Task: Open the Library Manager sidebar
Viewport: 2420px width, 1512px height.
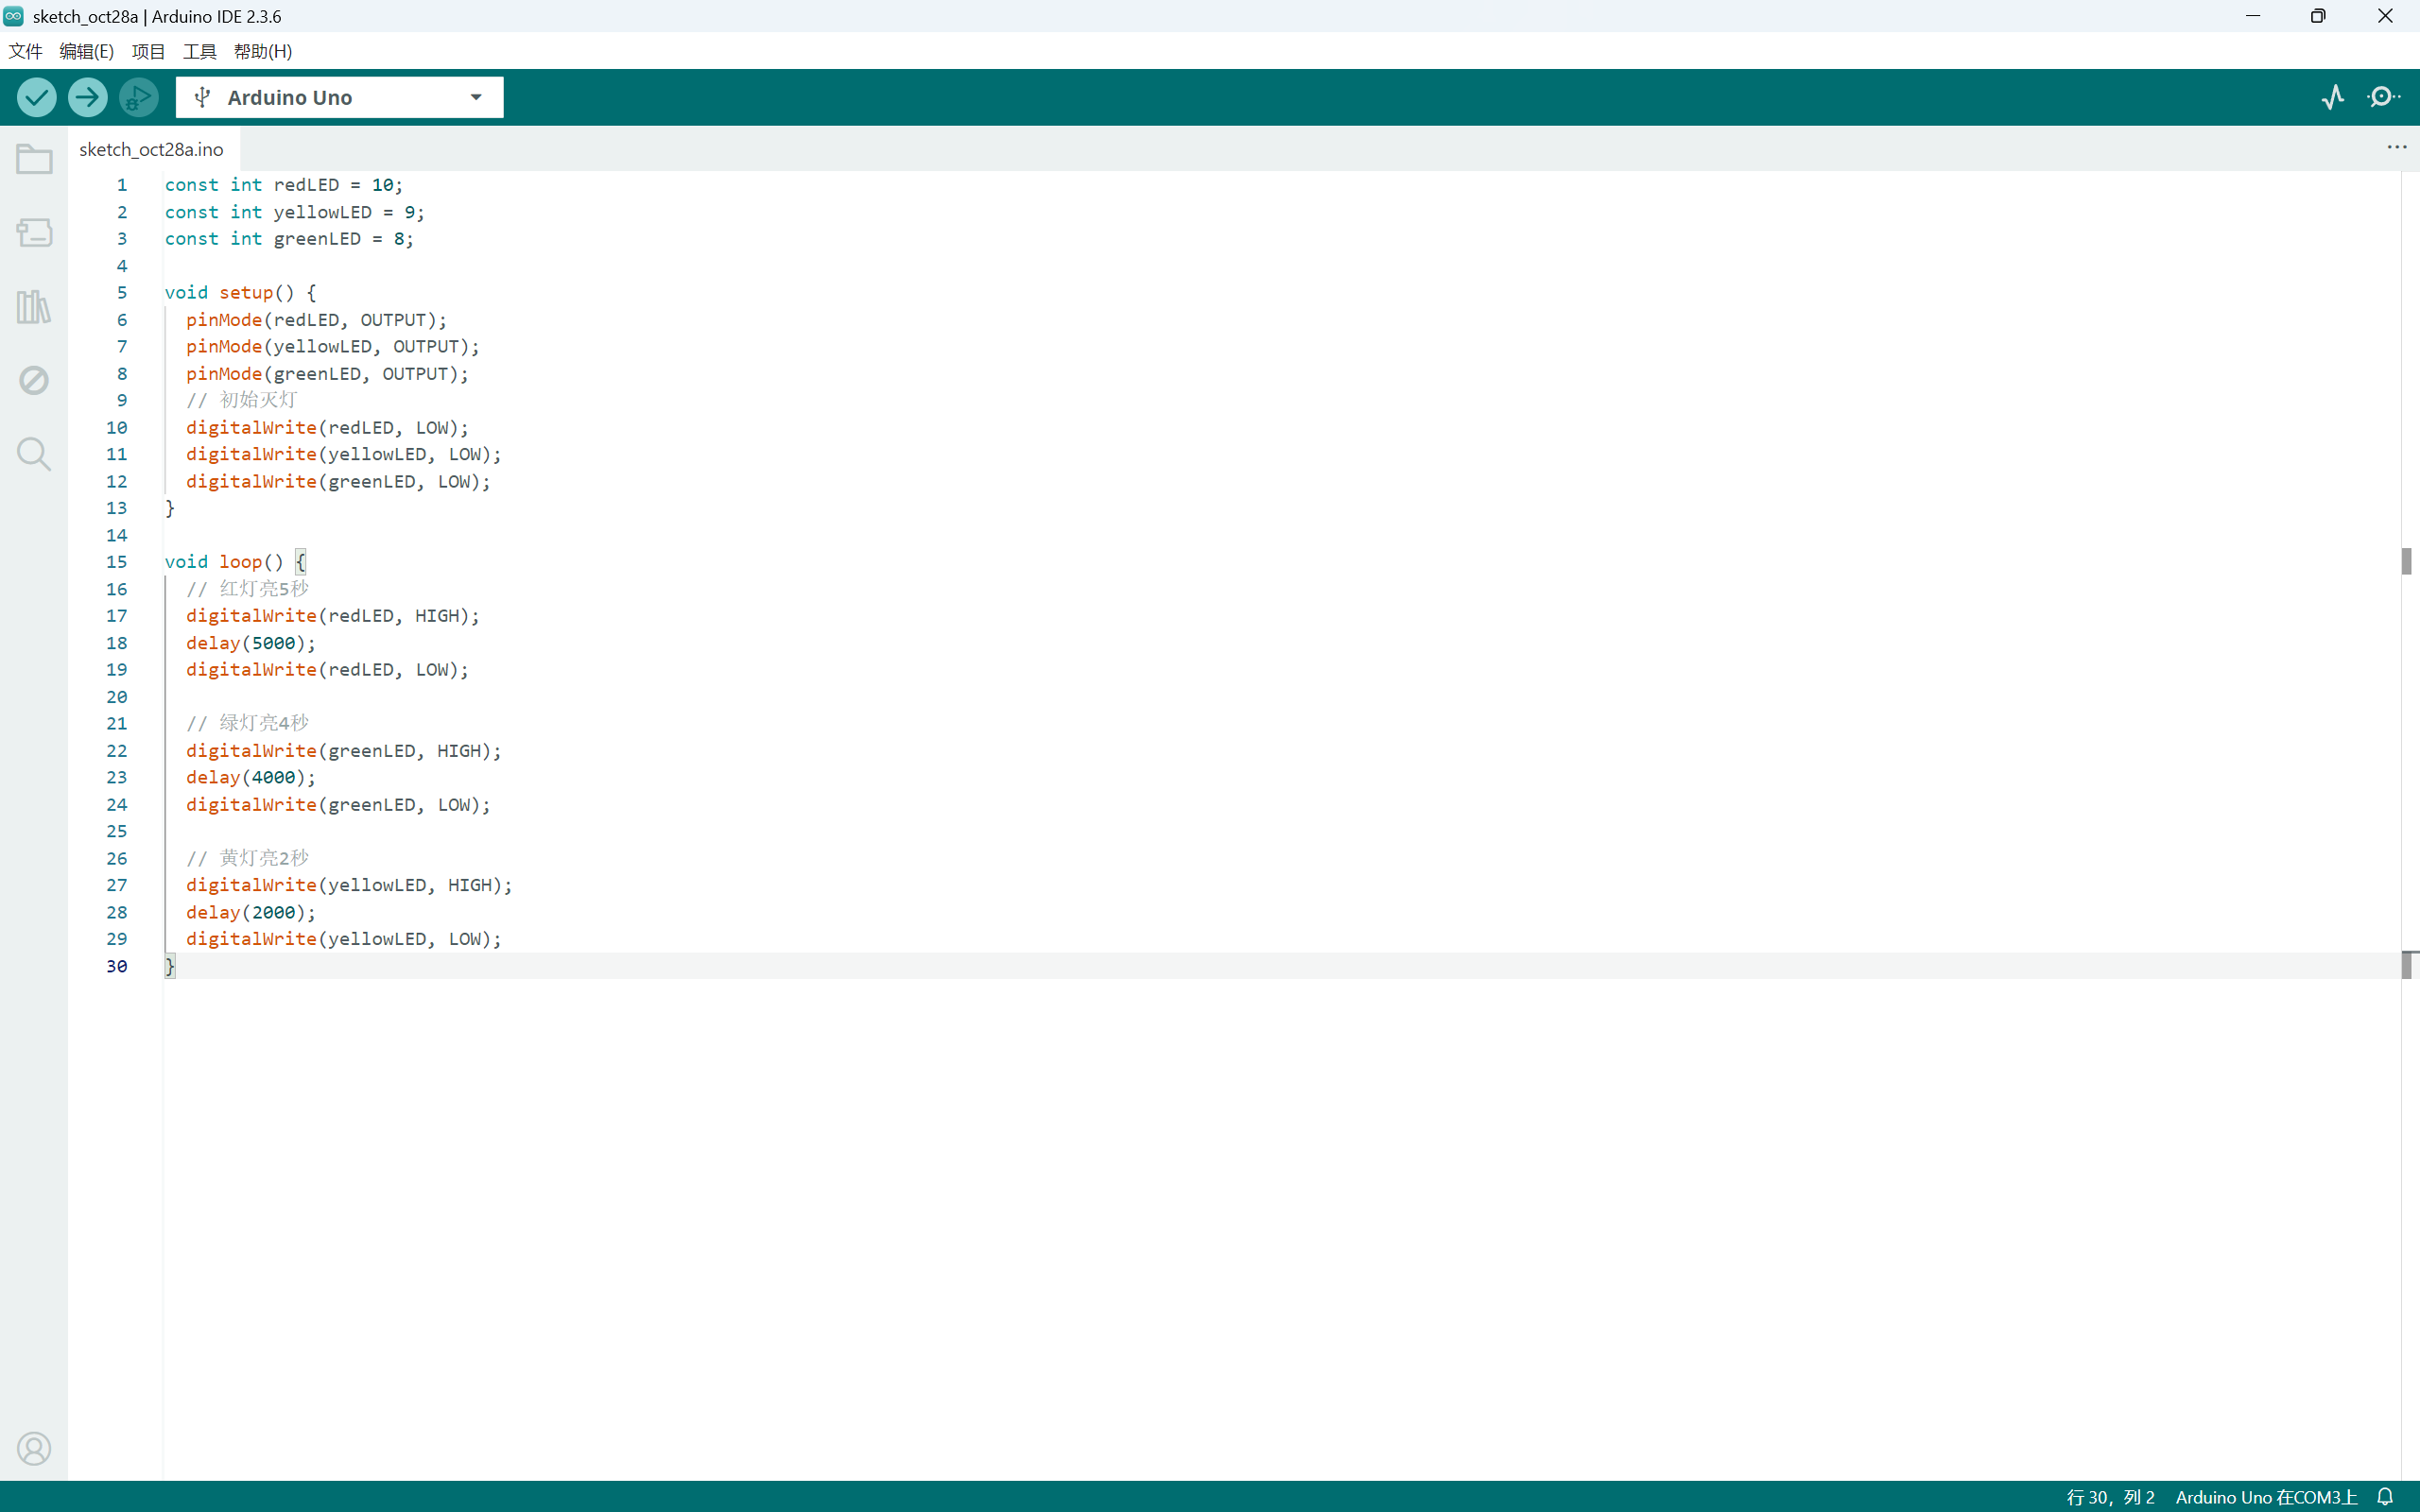Action: (x=34, y=307)
